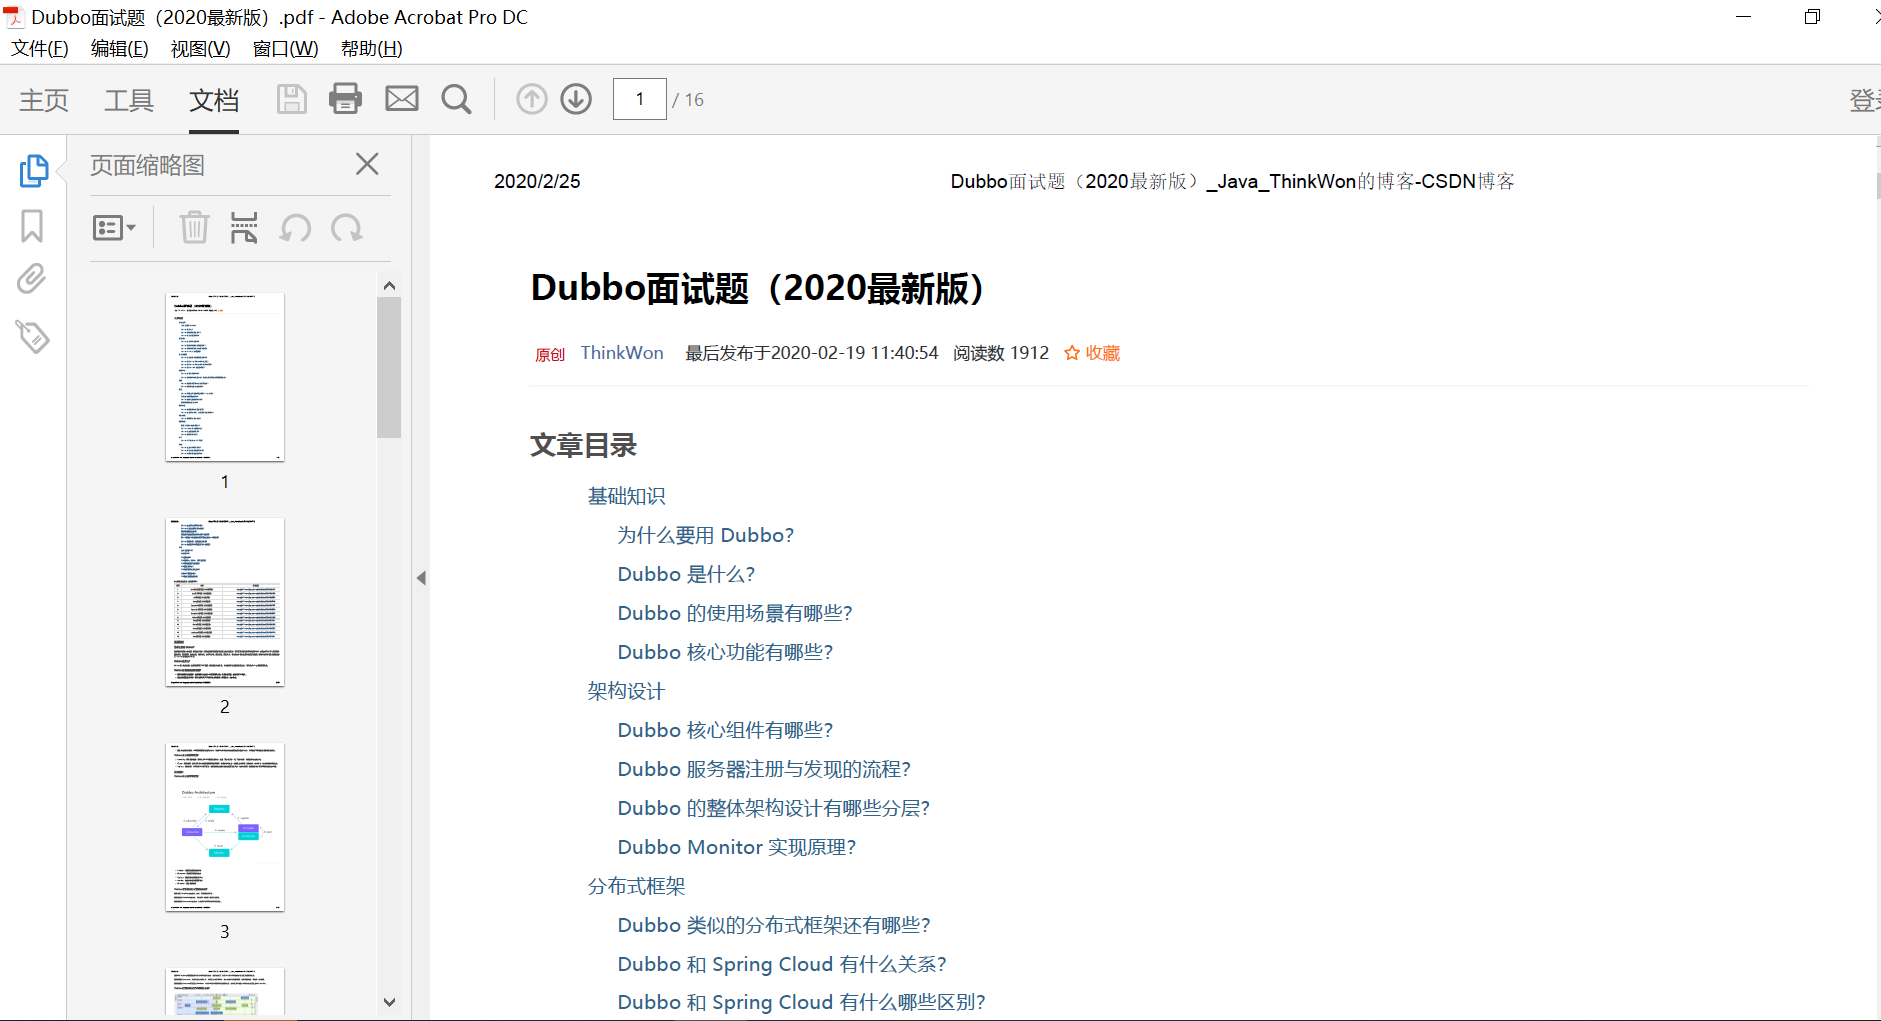Click the 收藏 star link
The width and height of the screenshot is (1881, 1021).
coord(1092,353)
